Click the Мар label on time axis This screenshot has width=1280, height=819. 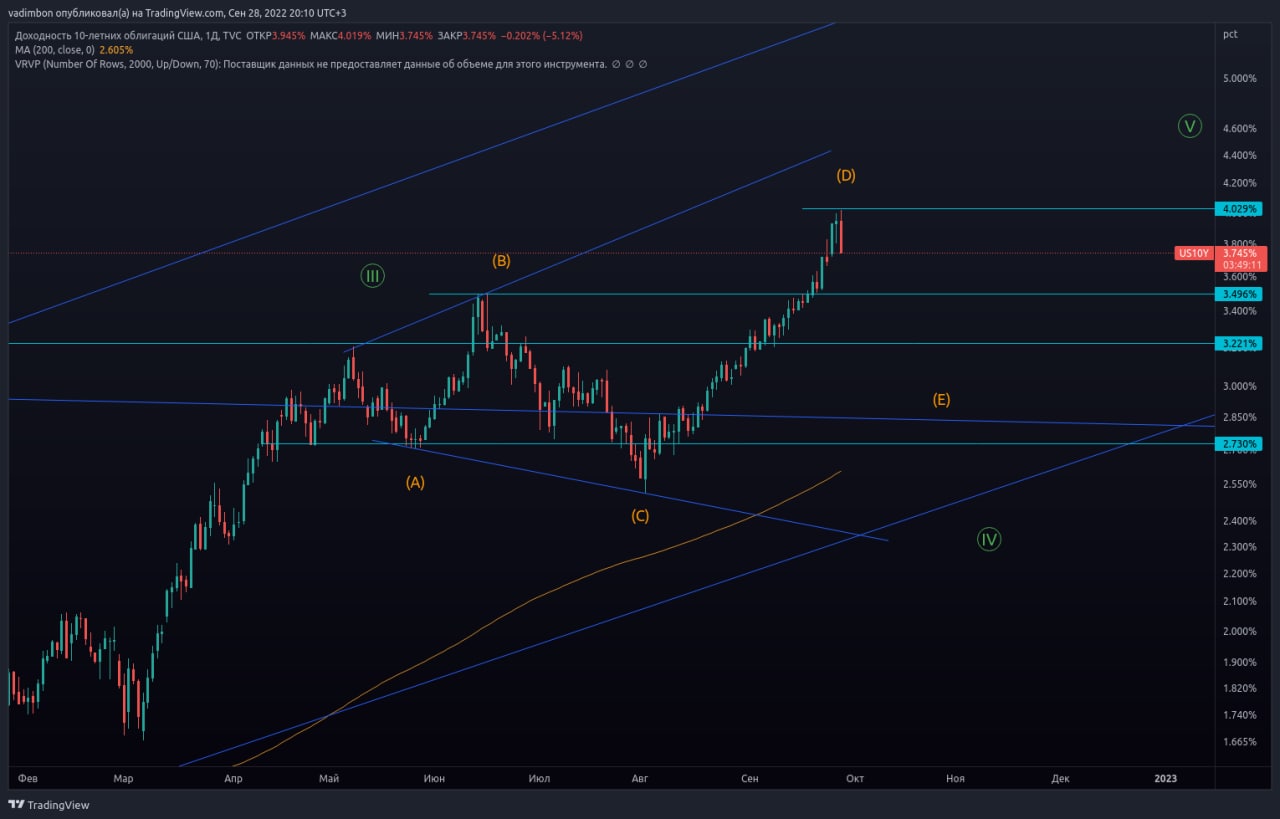(x=123, y=777)
